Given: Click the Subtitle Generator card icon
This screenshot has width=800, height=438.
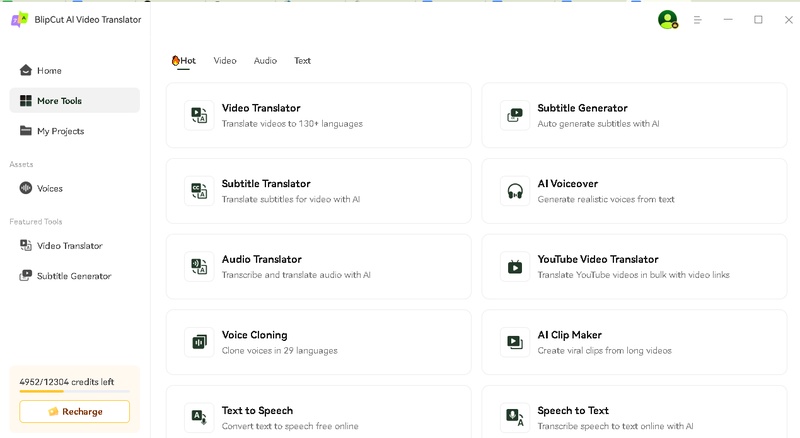Looking at the screenshot, I should [x=515, y=116].
